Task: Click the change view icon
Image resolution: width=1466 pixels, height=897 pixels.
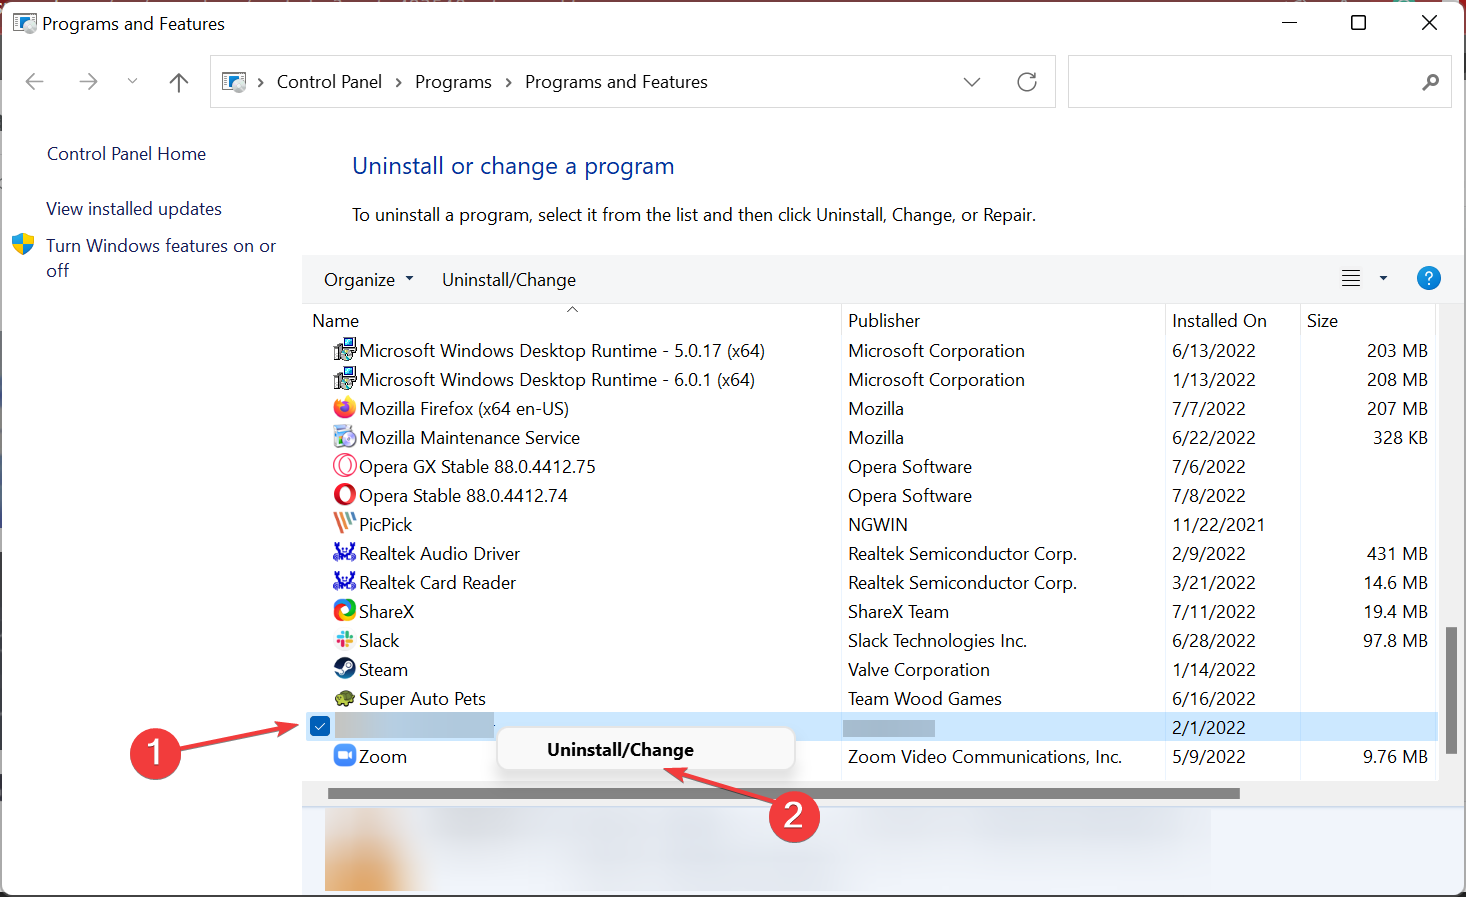Action: (1351, 279)
